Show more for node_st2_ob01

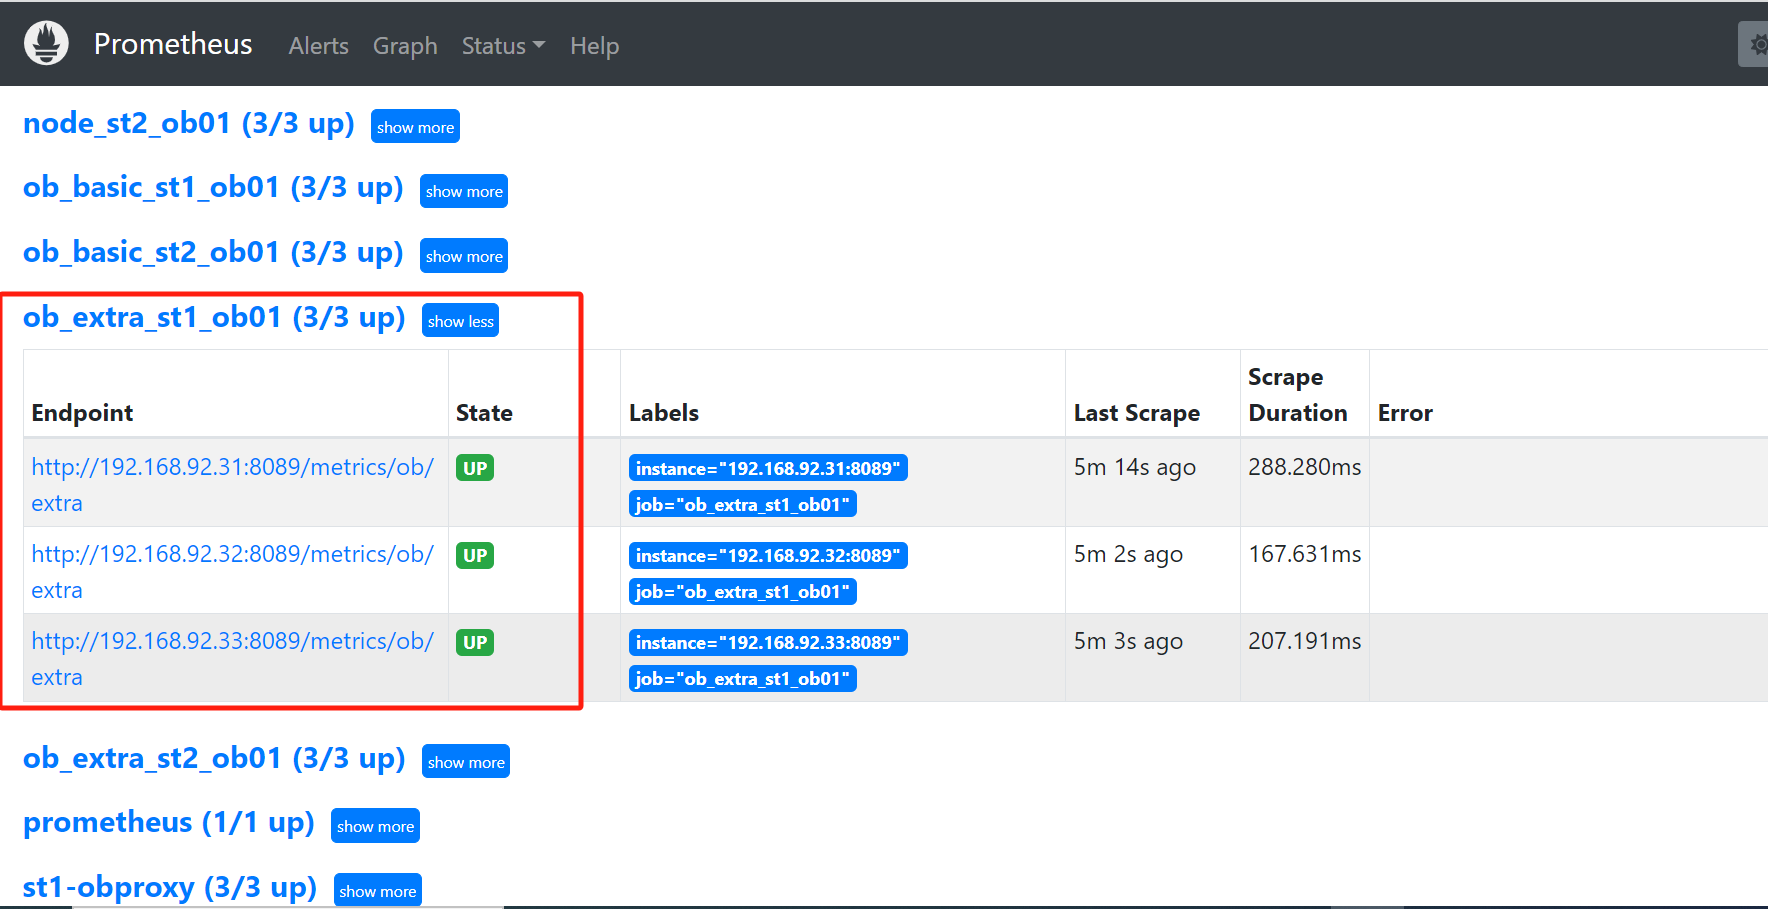(415, 127)
